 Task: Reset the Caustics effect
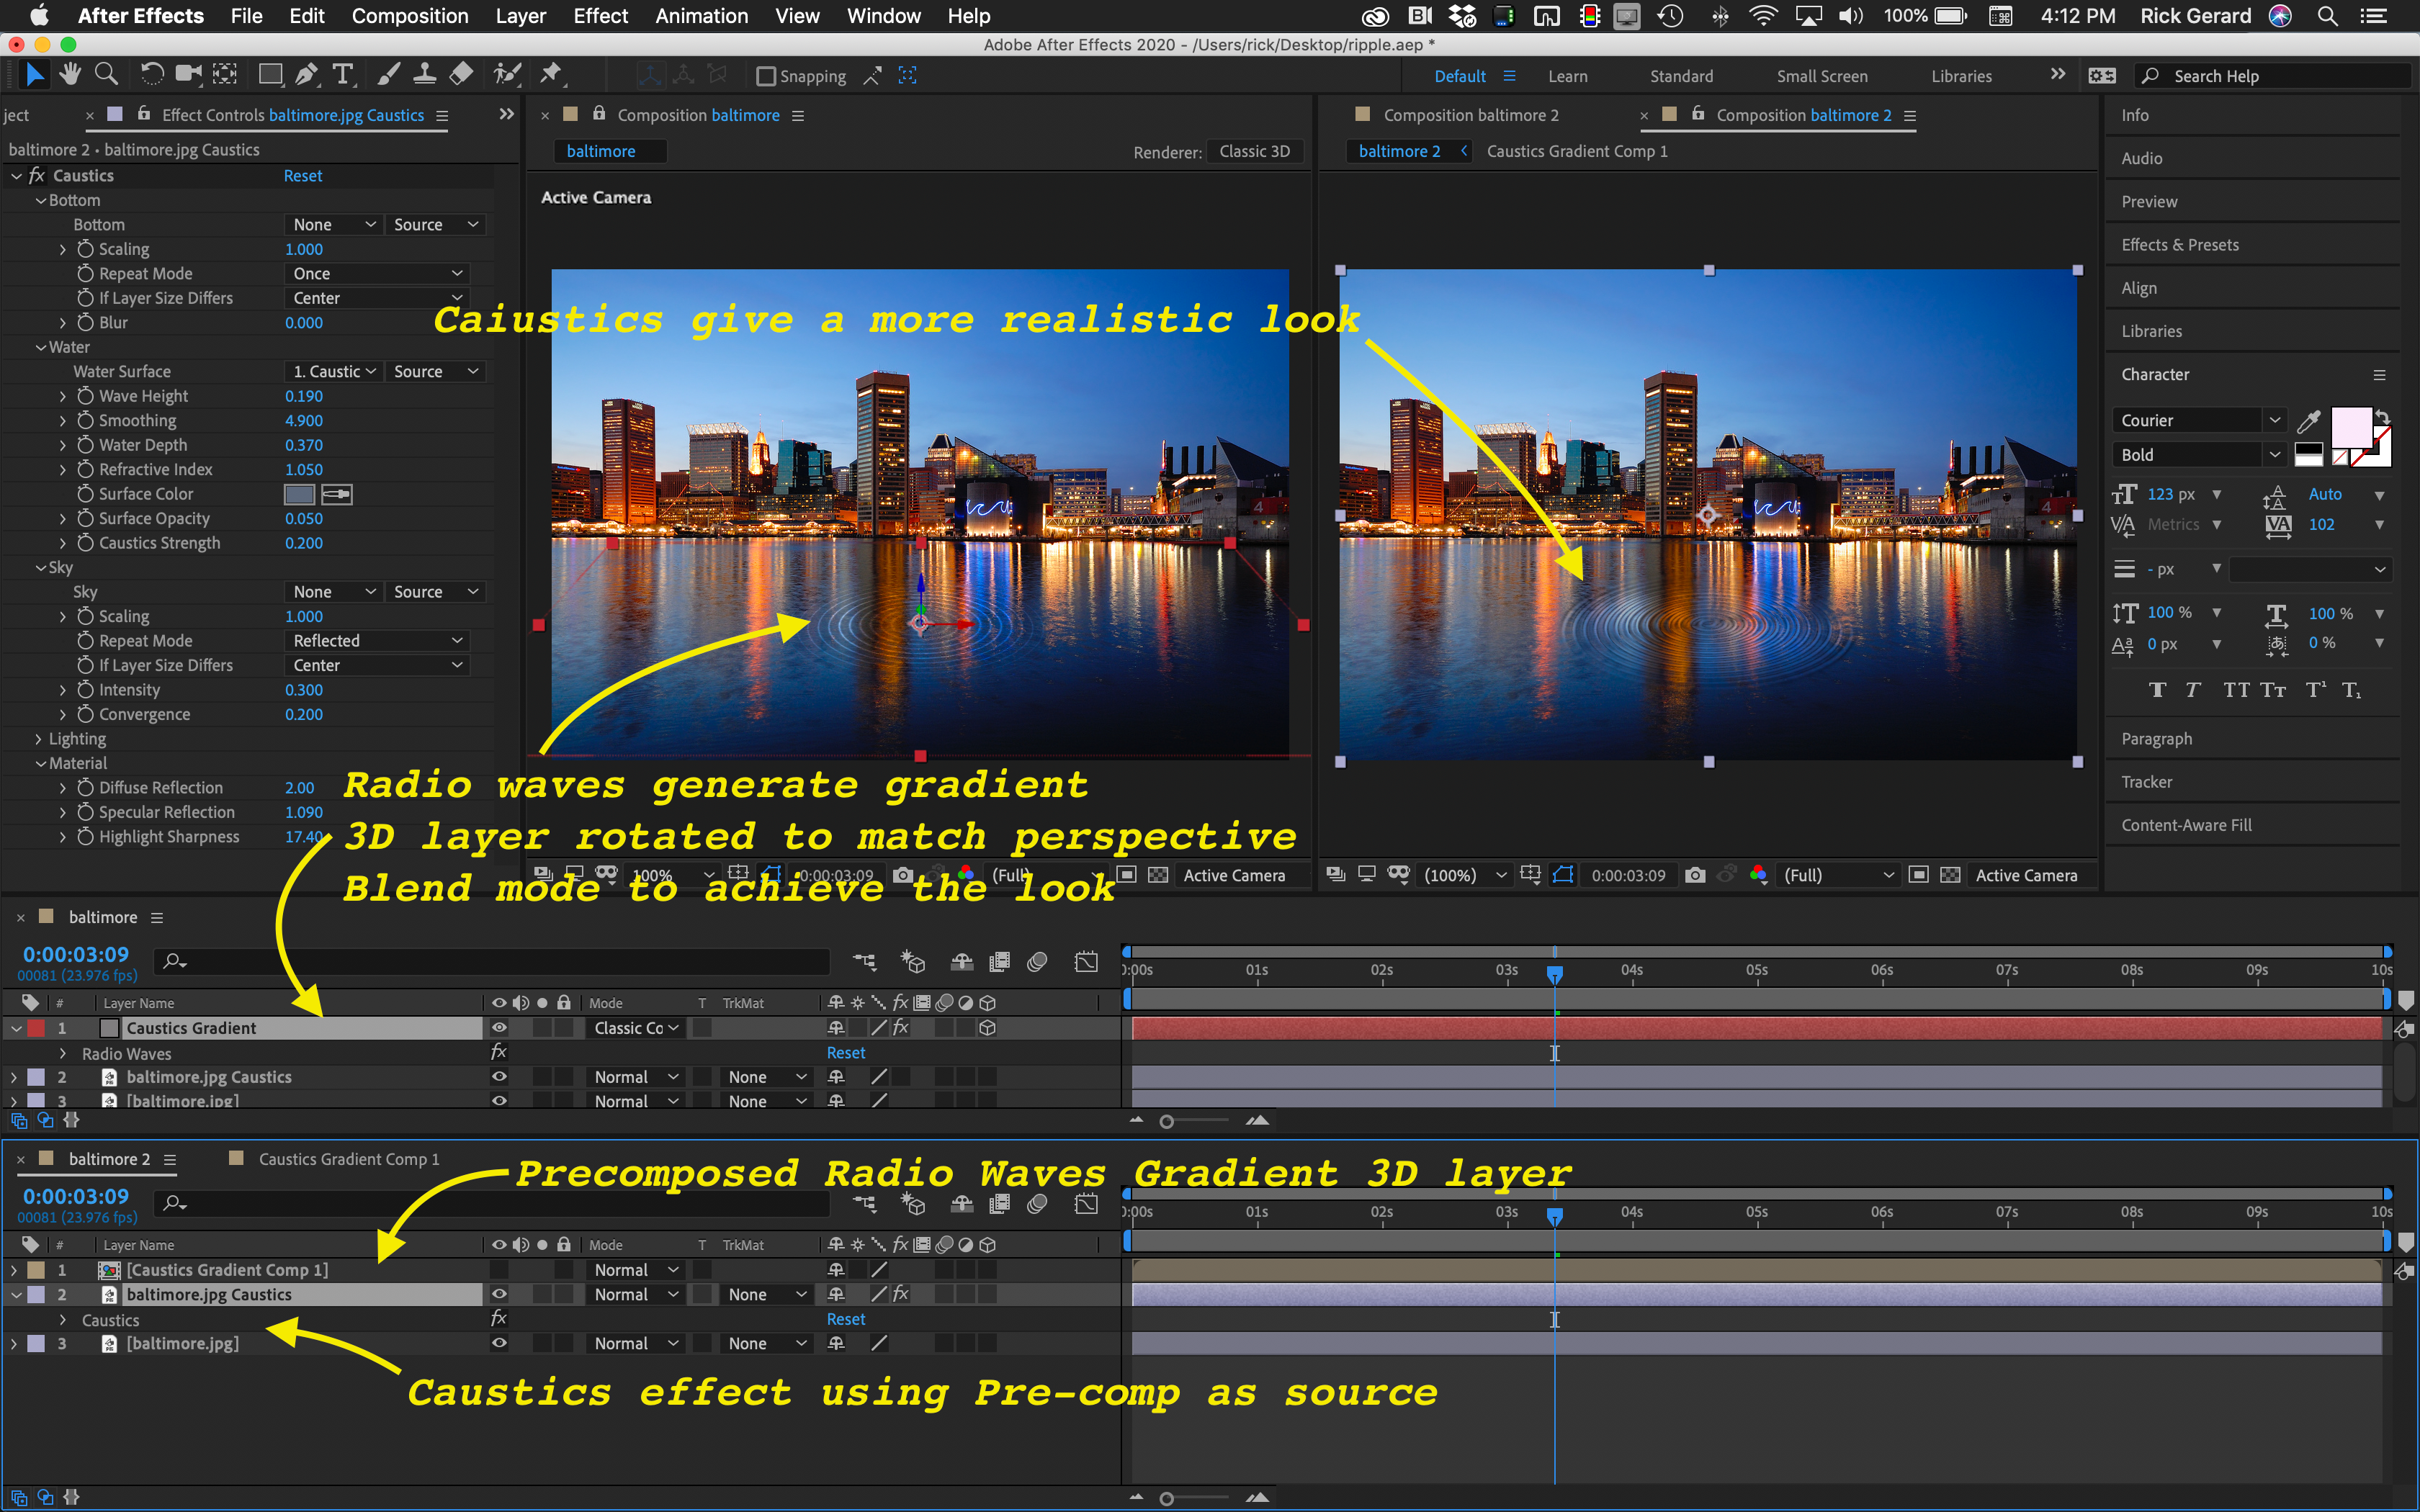(302, 176)
